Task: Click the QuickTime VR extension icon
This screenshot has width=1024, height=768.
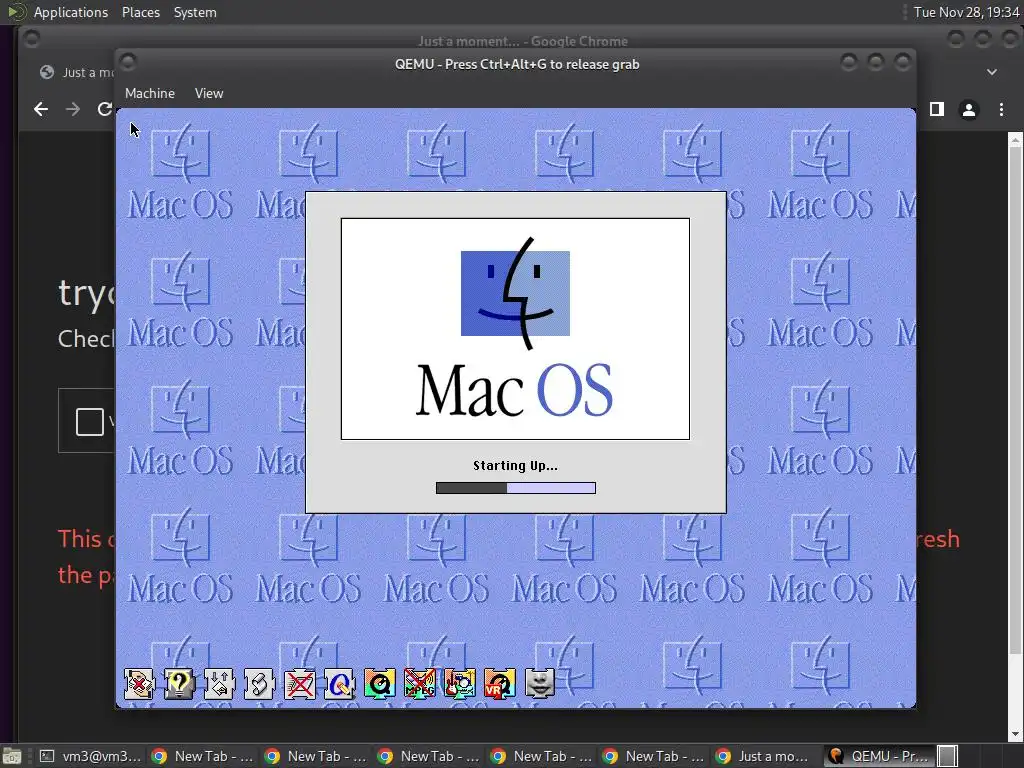Action: pyautogui.click(x=500, y=684)
